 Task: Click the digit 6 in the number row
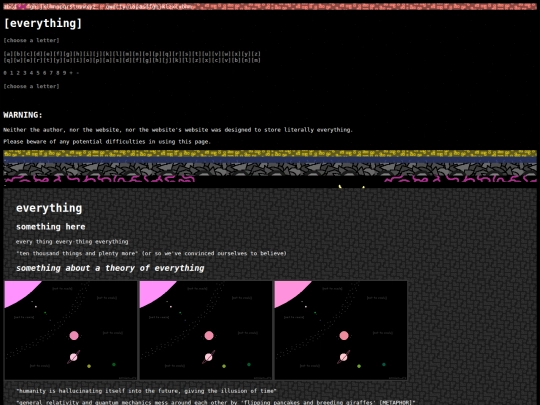click(x=44, y=73)
